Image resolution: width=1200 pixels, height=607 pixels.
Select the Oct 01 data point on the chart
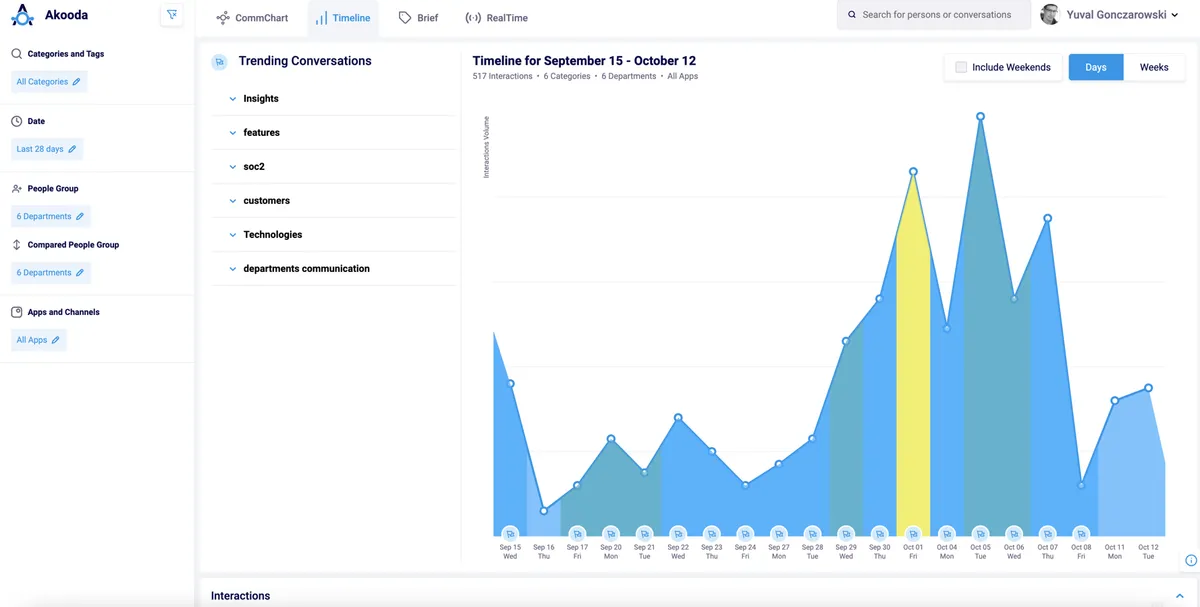click(x=913, y=172)
